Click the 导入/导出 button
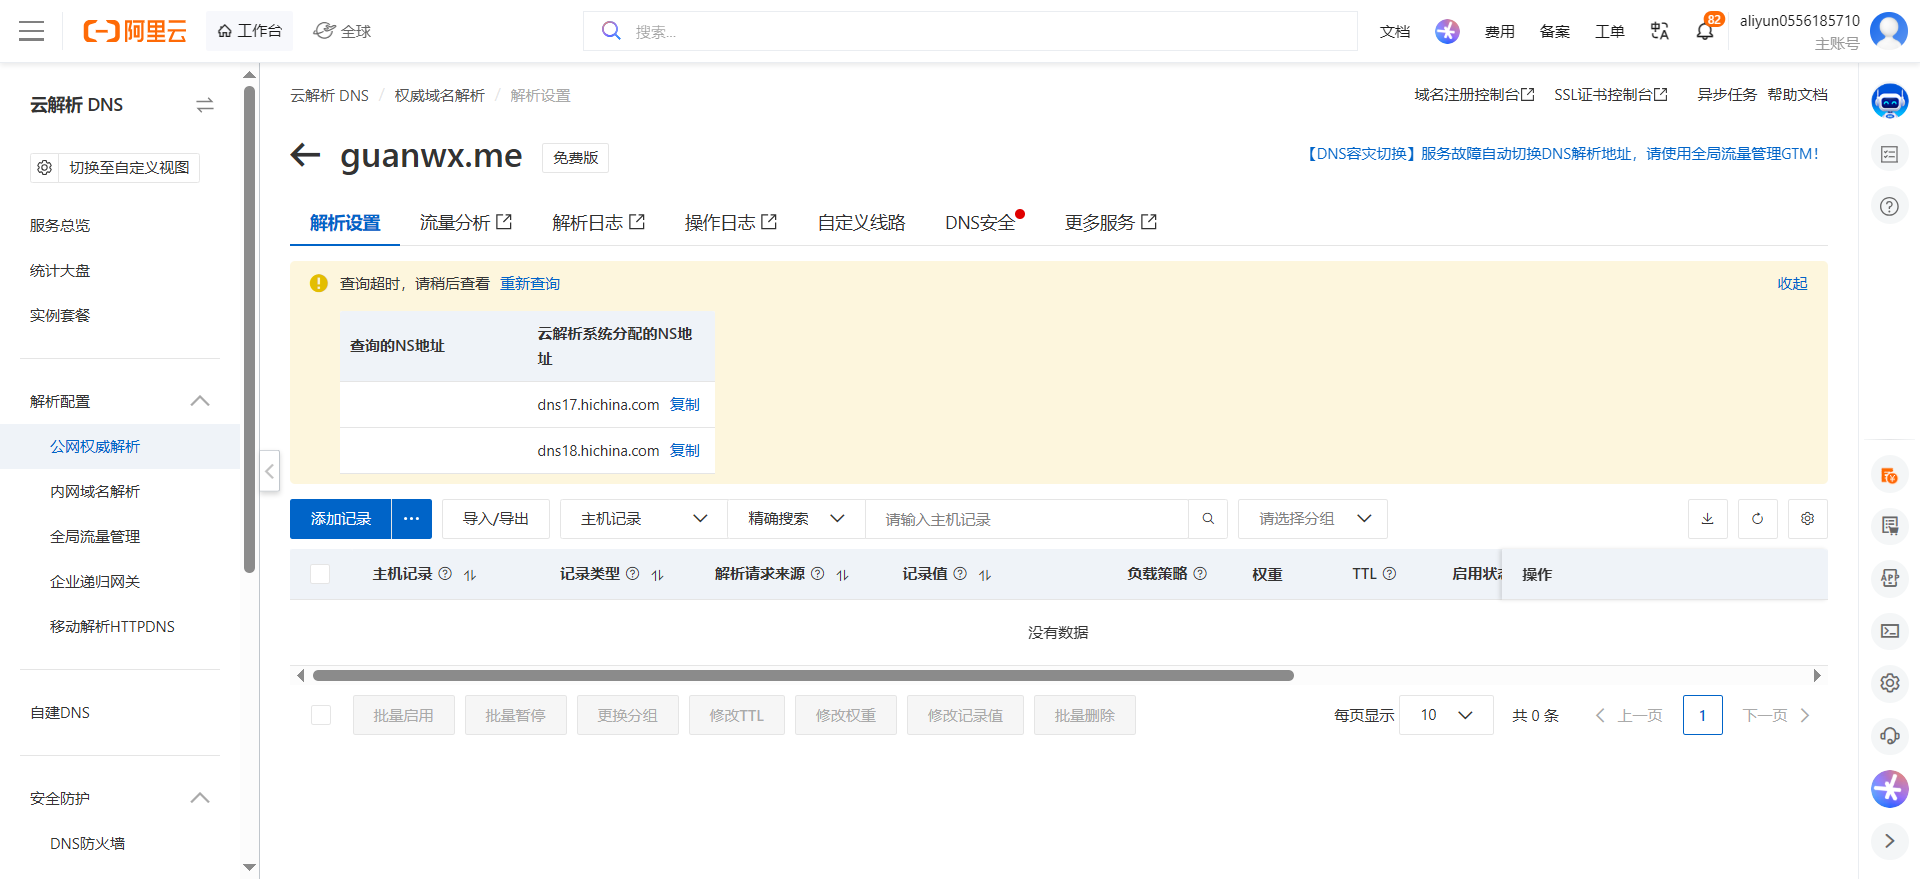This screenshot has width=1920, height=879. (x=496, y=519)
